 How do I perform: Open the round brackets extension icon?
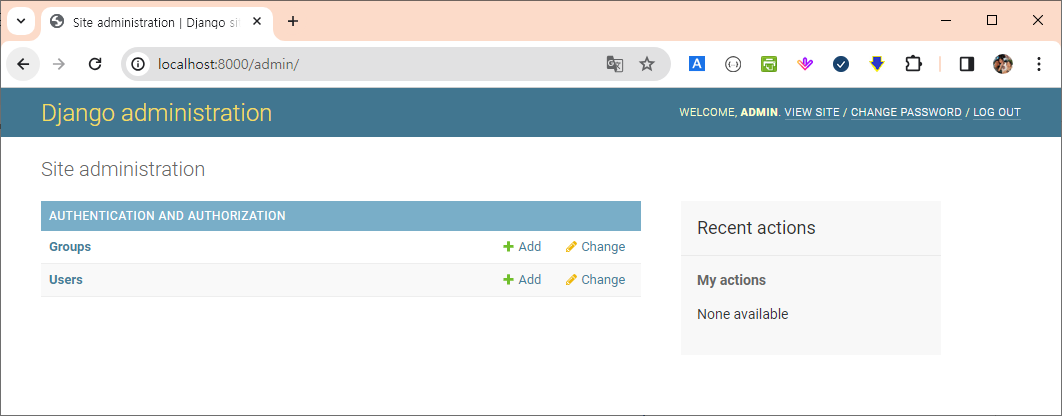click(733, 64)
